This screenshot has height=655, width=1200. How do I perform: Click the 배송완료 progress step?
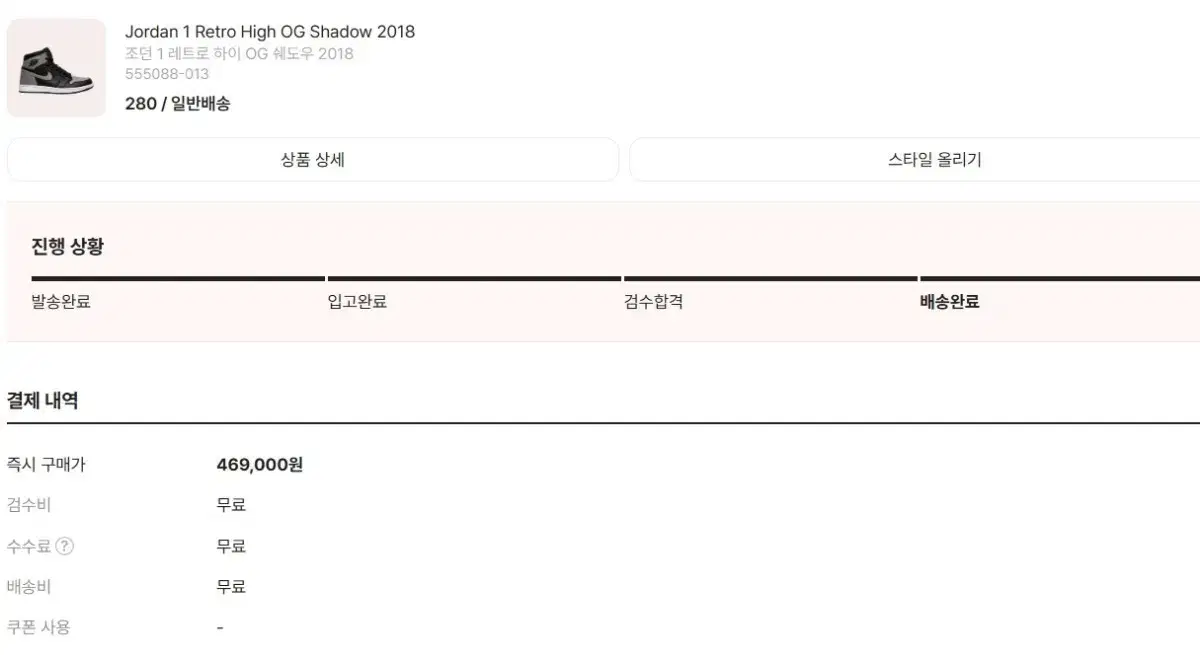click(x=949, y=302)
